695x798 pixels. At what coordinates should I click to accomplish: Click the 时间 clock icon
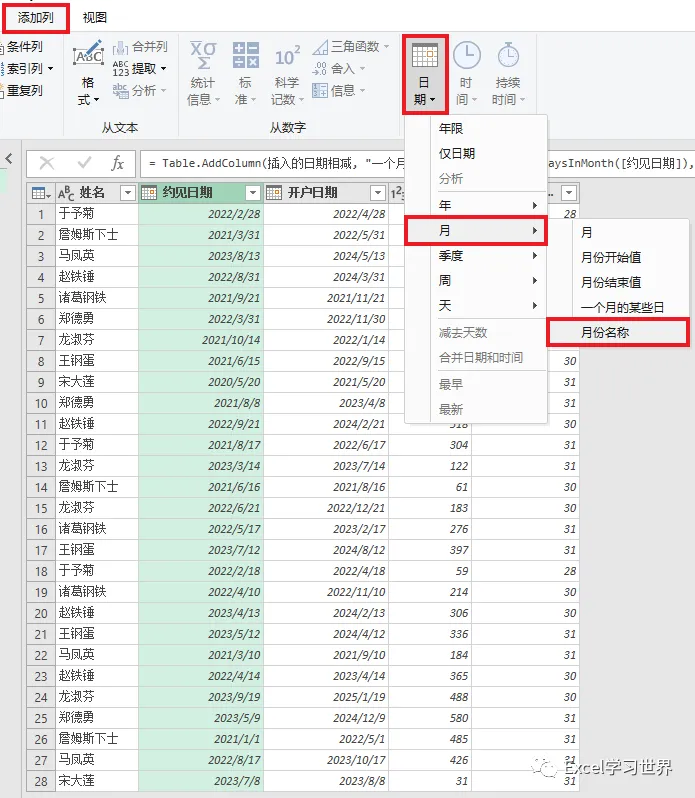(x=467, y=55)
